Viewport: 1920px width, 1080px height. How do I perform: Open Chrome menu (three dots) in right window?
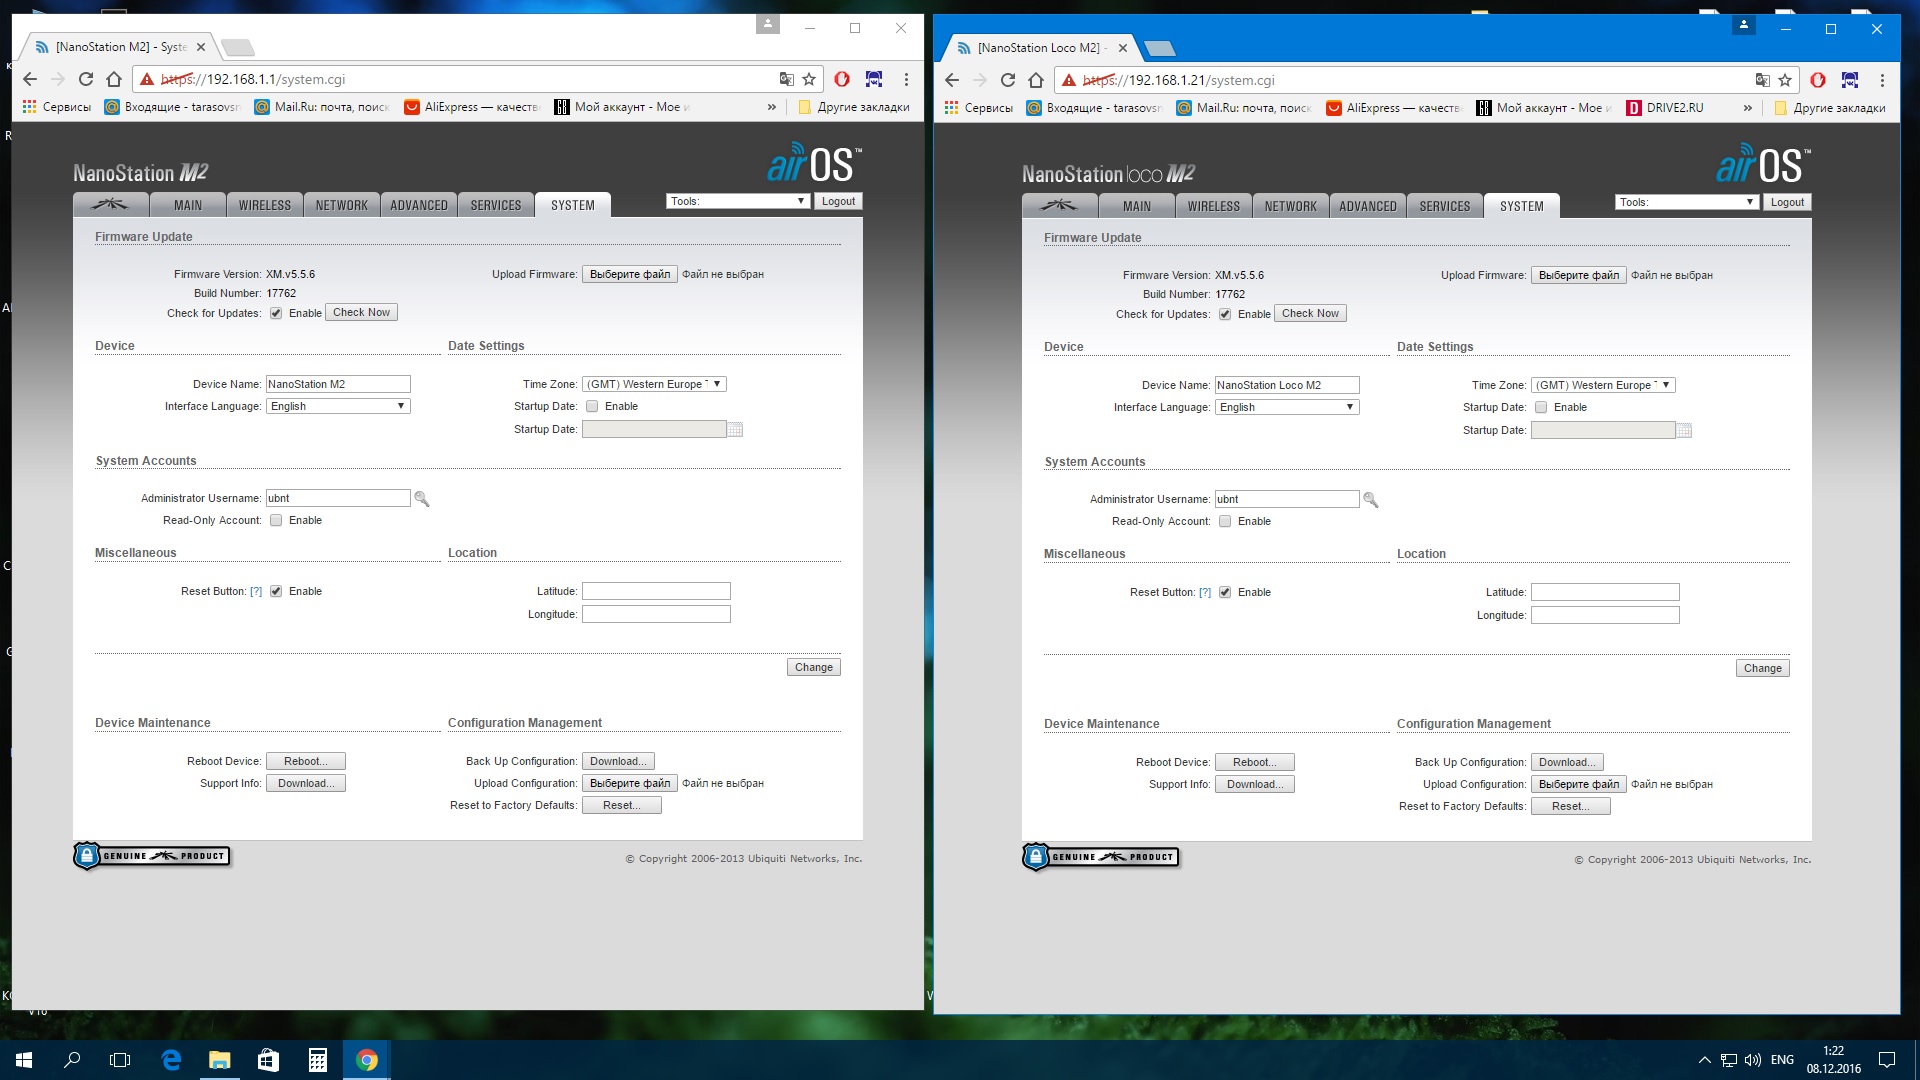pyautogui.click(x=1882, y=80)
